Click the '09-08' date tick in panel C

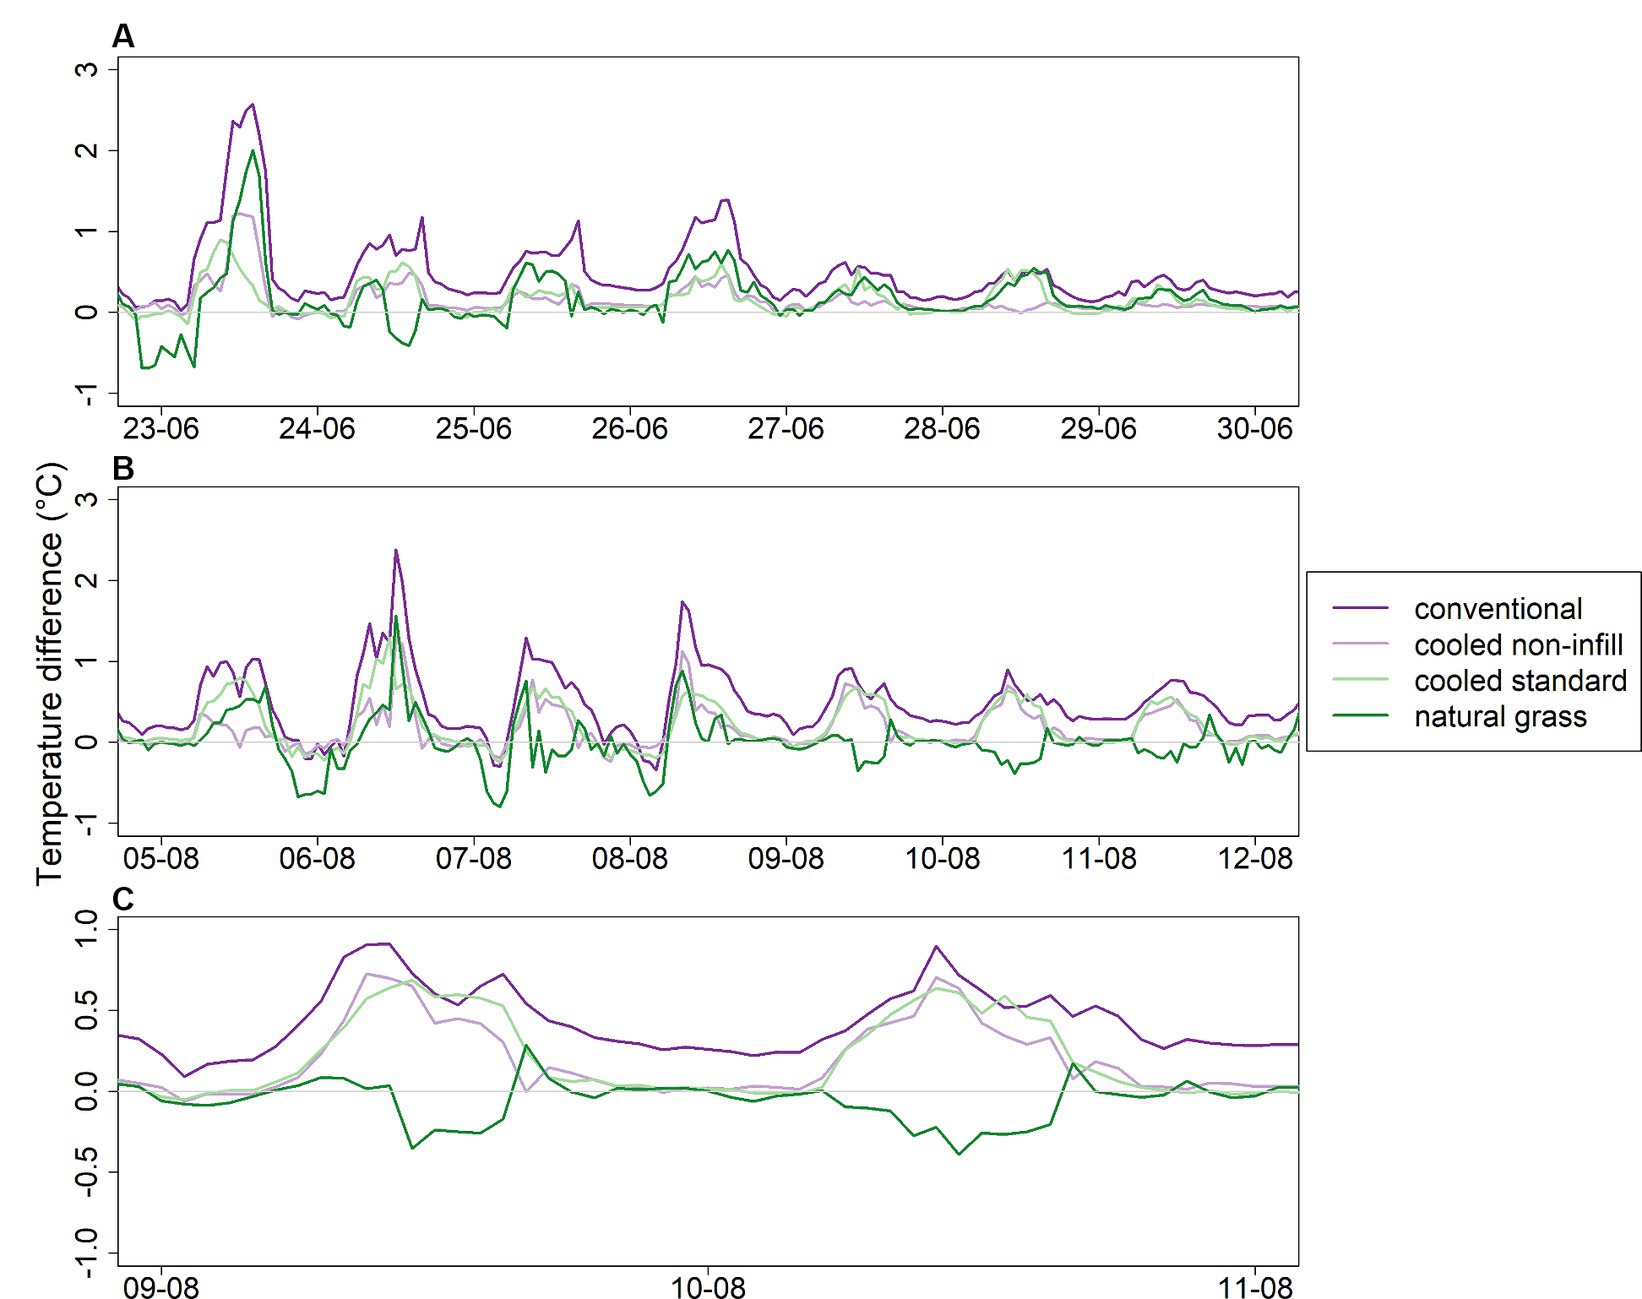[x=161, y=1288]
